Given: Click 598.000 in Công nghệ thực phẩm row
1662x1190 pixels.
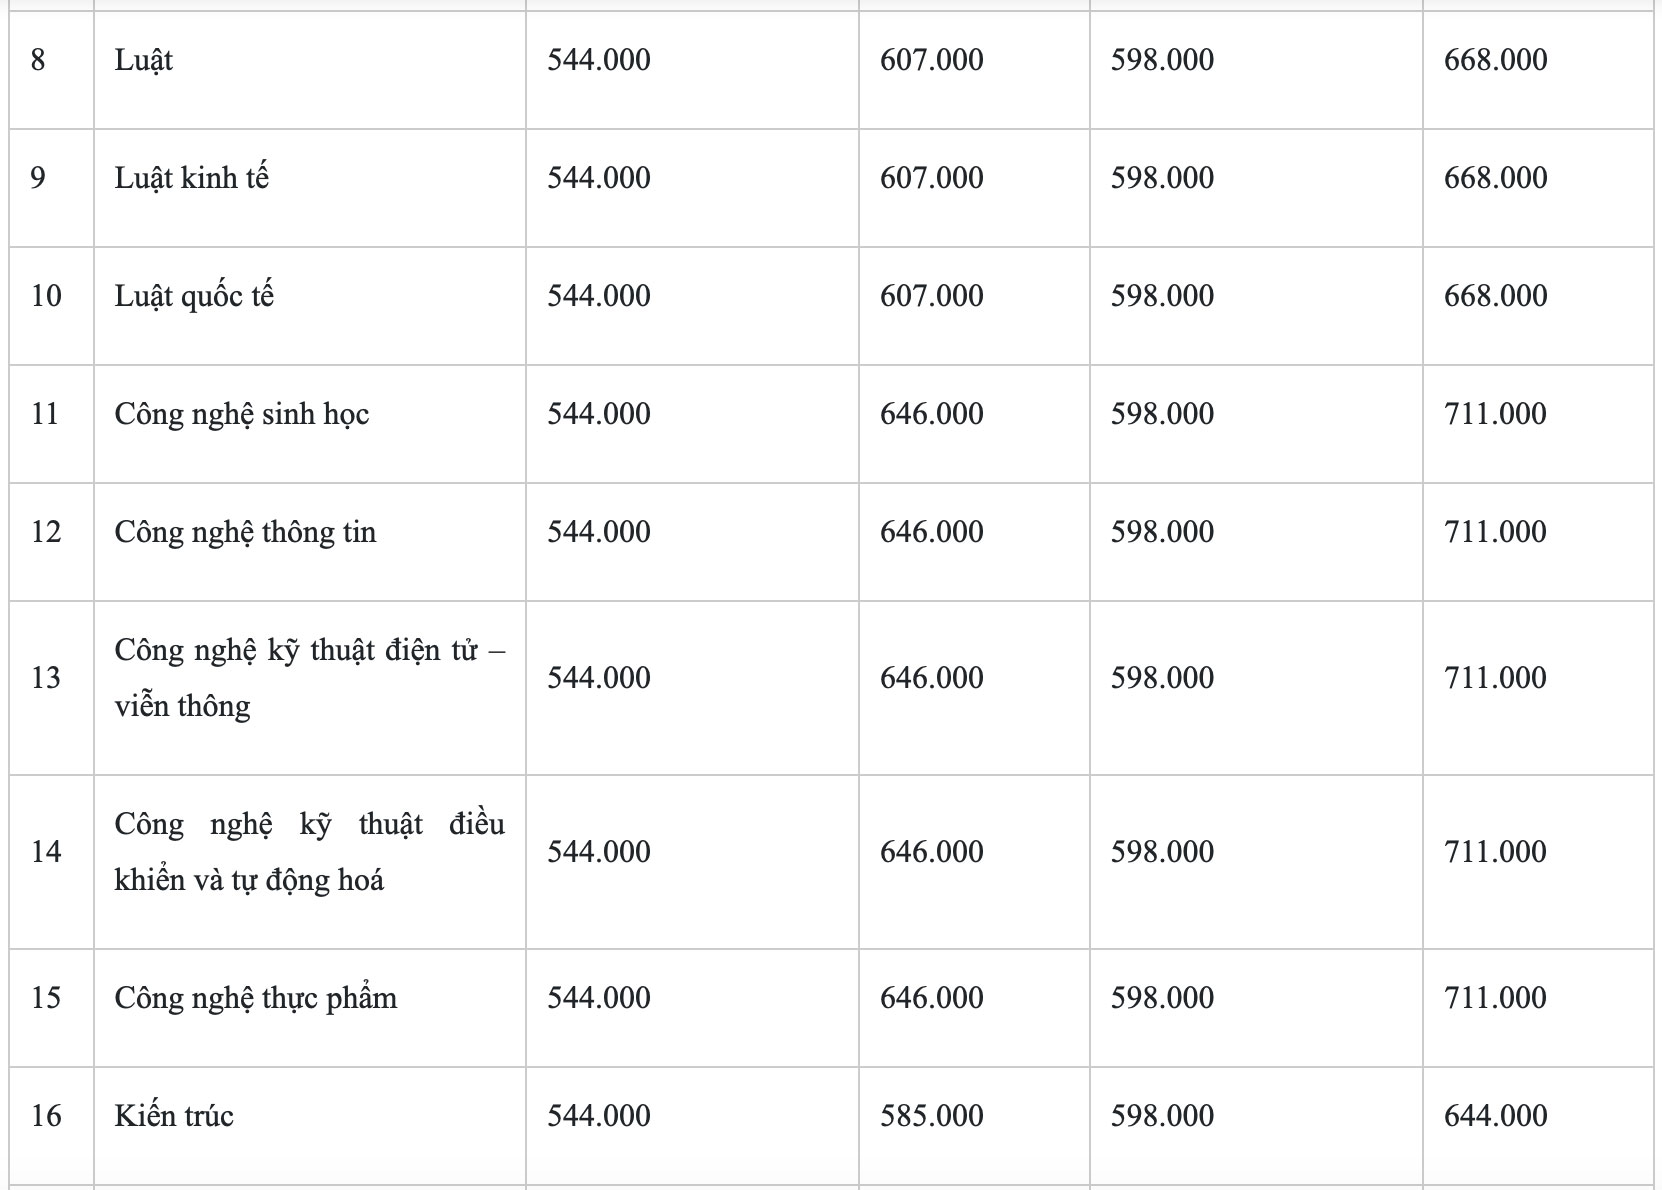Looking at the screenshot, I should pyautogui.click(x=1163, y=998).
